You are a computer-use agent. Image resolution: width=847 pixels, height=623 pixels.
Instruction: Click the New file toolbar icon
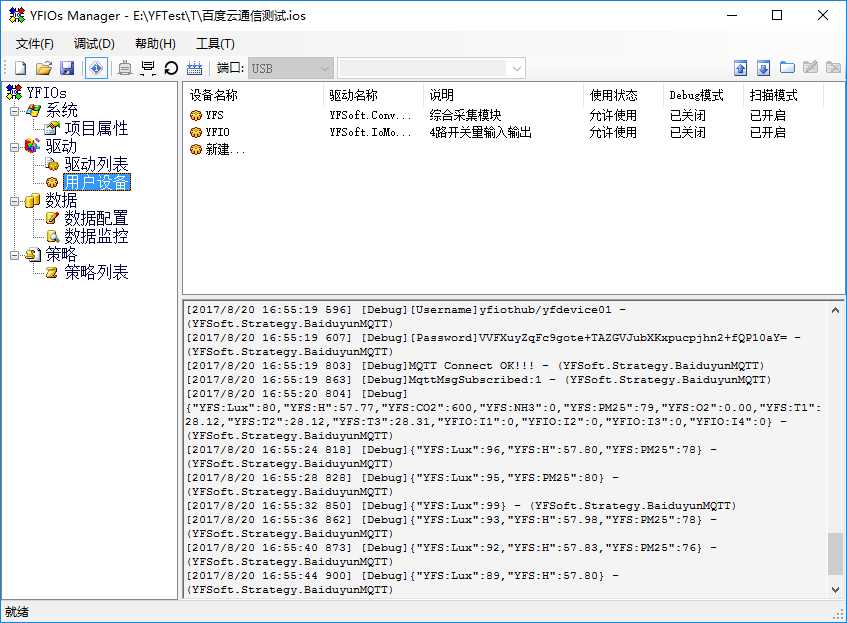[21, 68]
